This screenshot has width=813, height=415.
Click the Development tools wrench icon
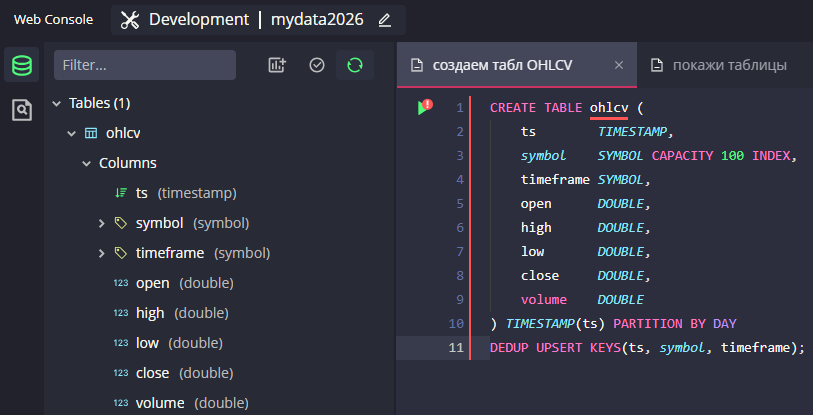click(130, 20)
